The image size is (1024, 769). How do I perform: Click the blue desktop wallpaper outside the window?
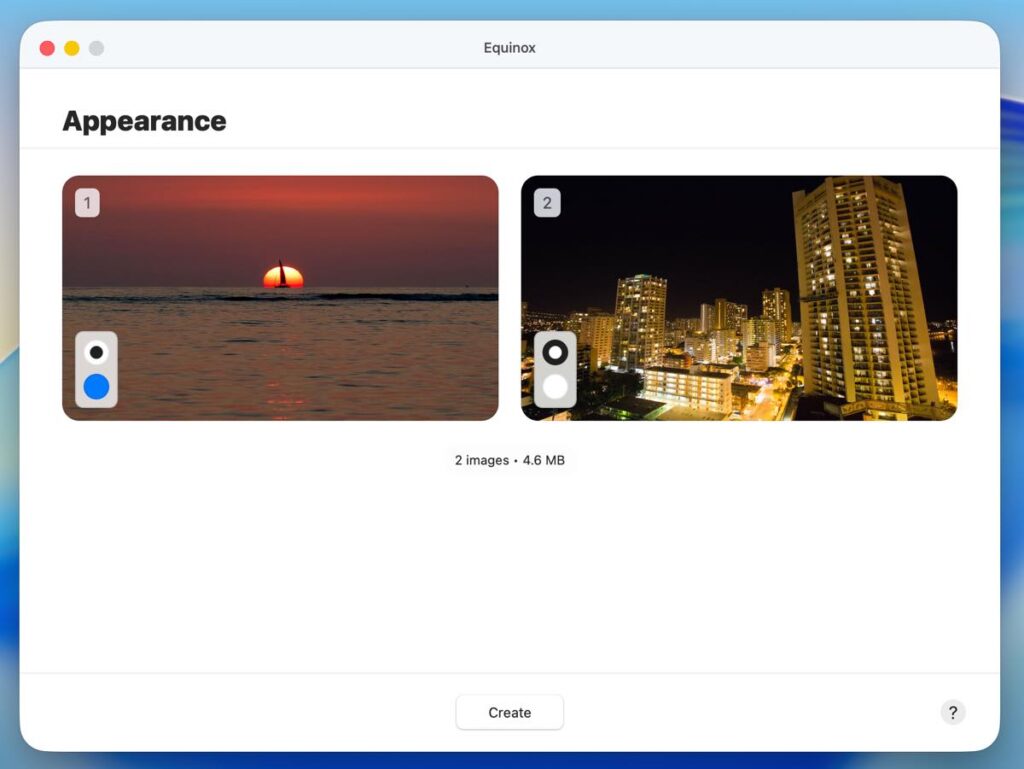click(x=1011, y=500)
